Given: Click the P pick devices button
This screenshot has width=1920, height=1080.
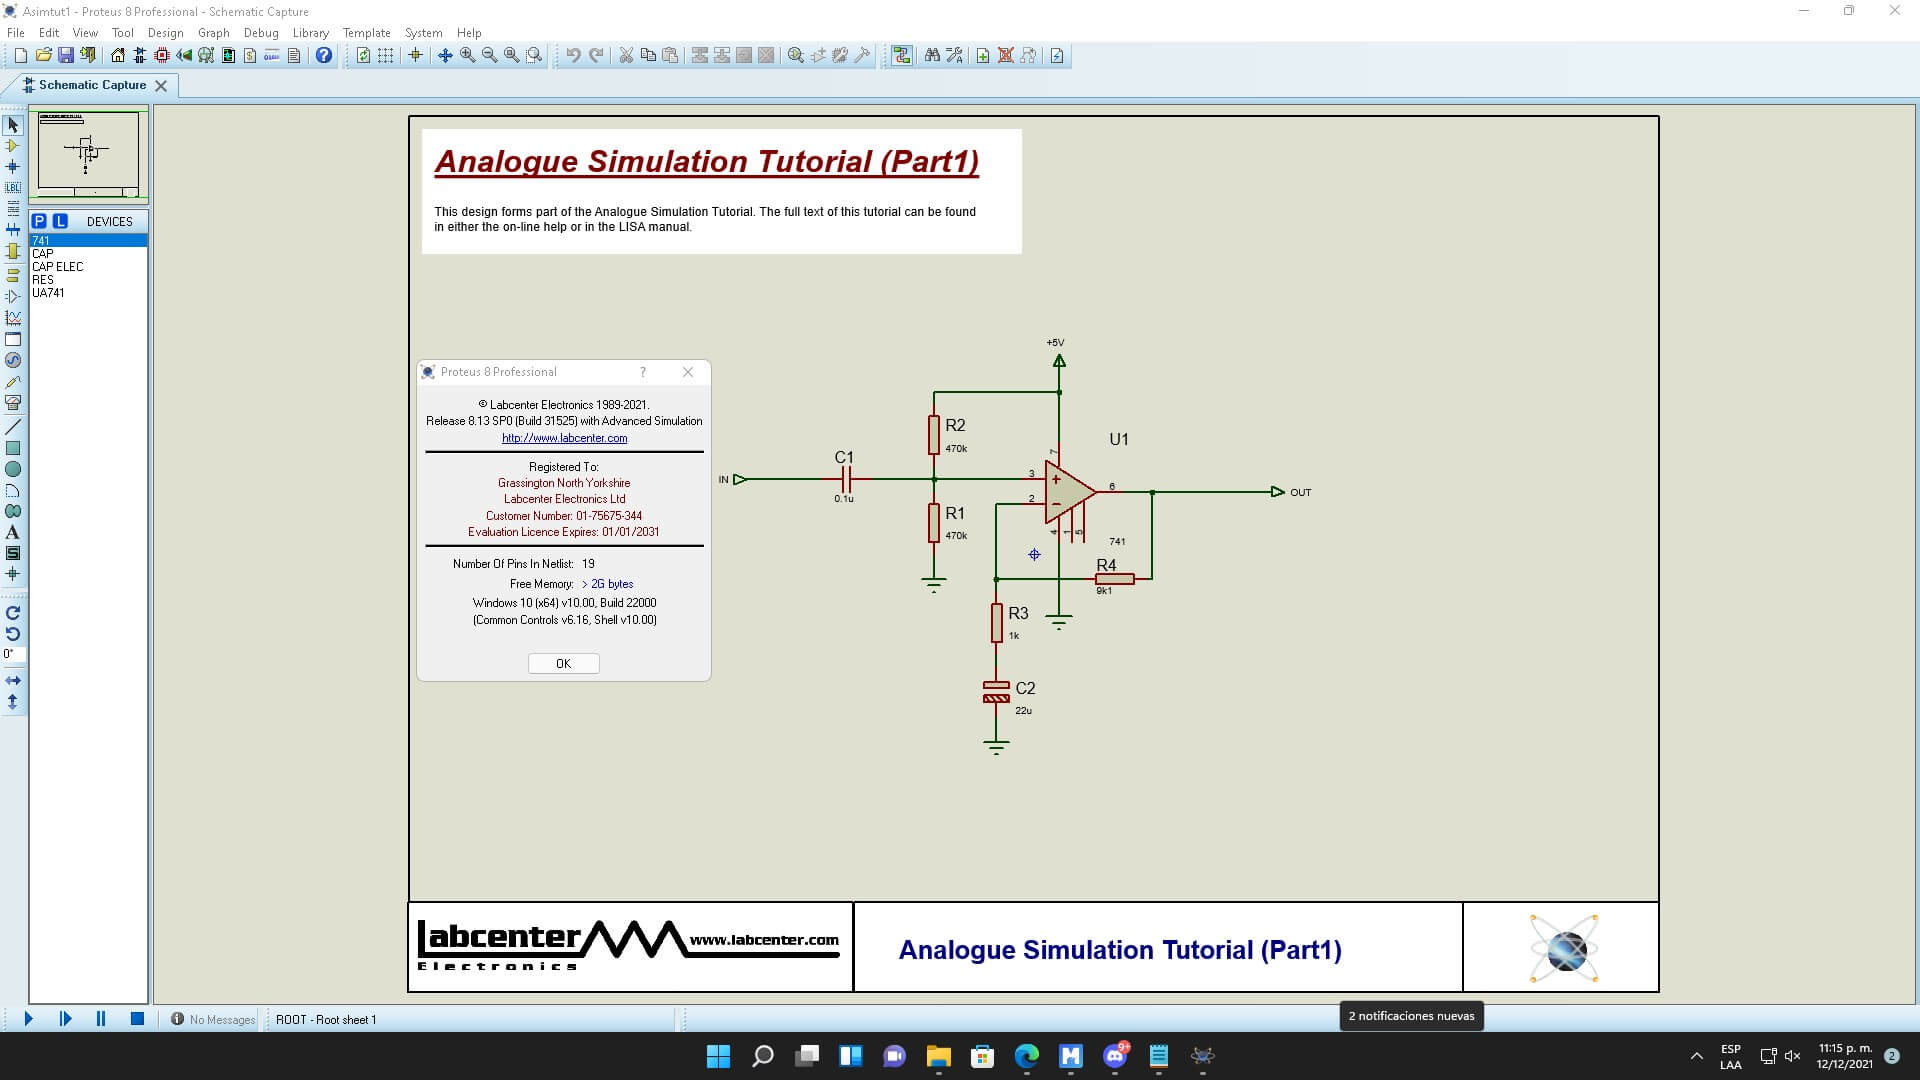Looking at the screenshot, I should [39, 221].
